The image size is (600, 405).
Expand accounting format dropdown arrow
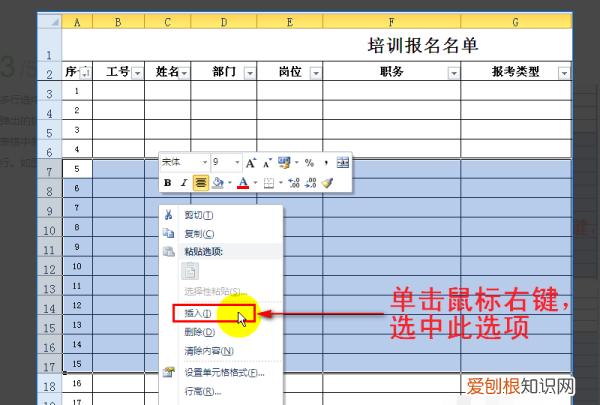(x=296, y=163)
